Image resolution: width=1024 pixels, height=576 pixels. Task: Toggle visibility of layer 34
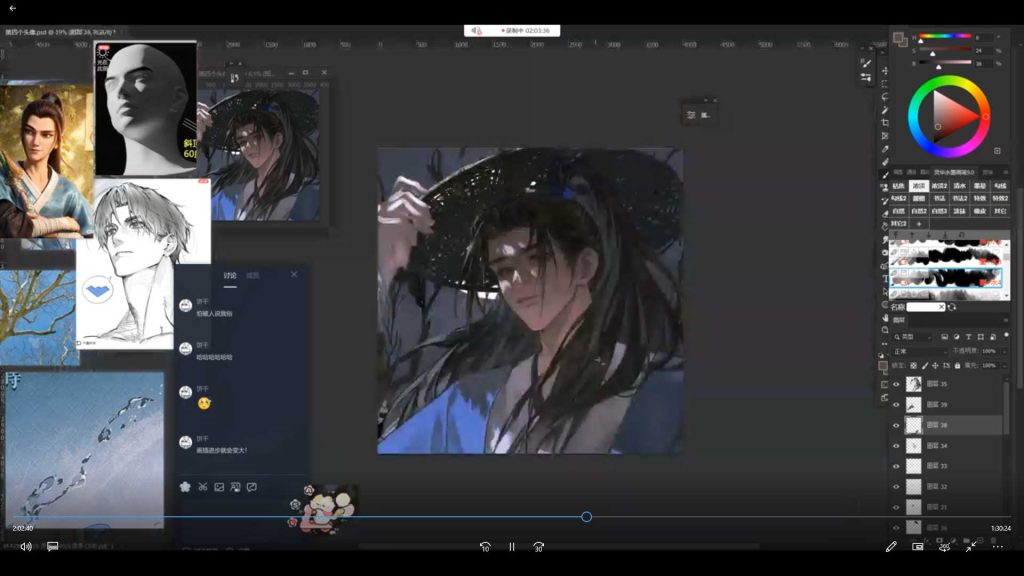coord(896,446)
